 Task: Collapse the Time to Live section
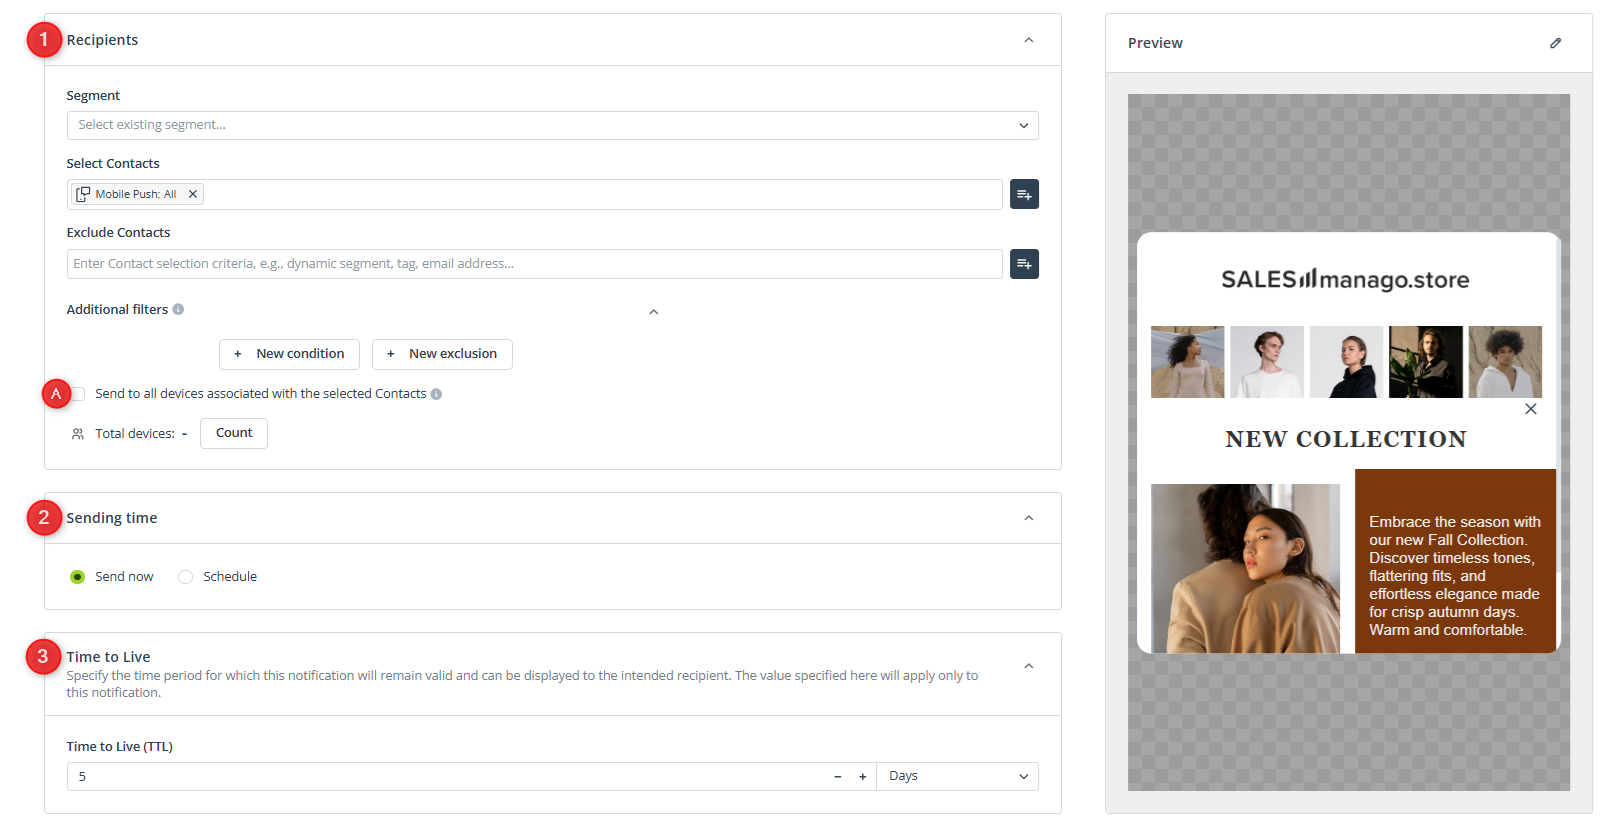[x=1028, y=666]
